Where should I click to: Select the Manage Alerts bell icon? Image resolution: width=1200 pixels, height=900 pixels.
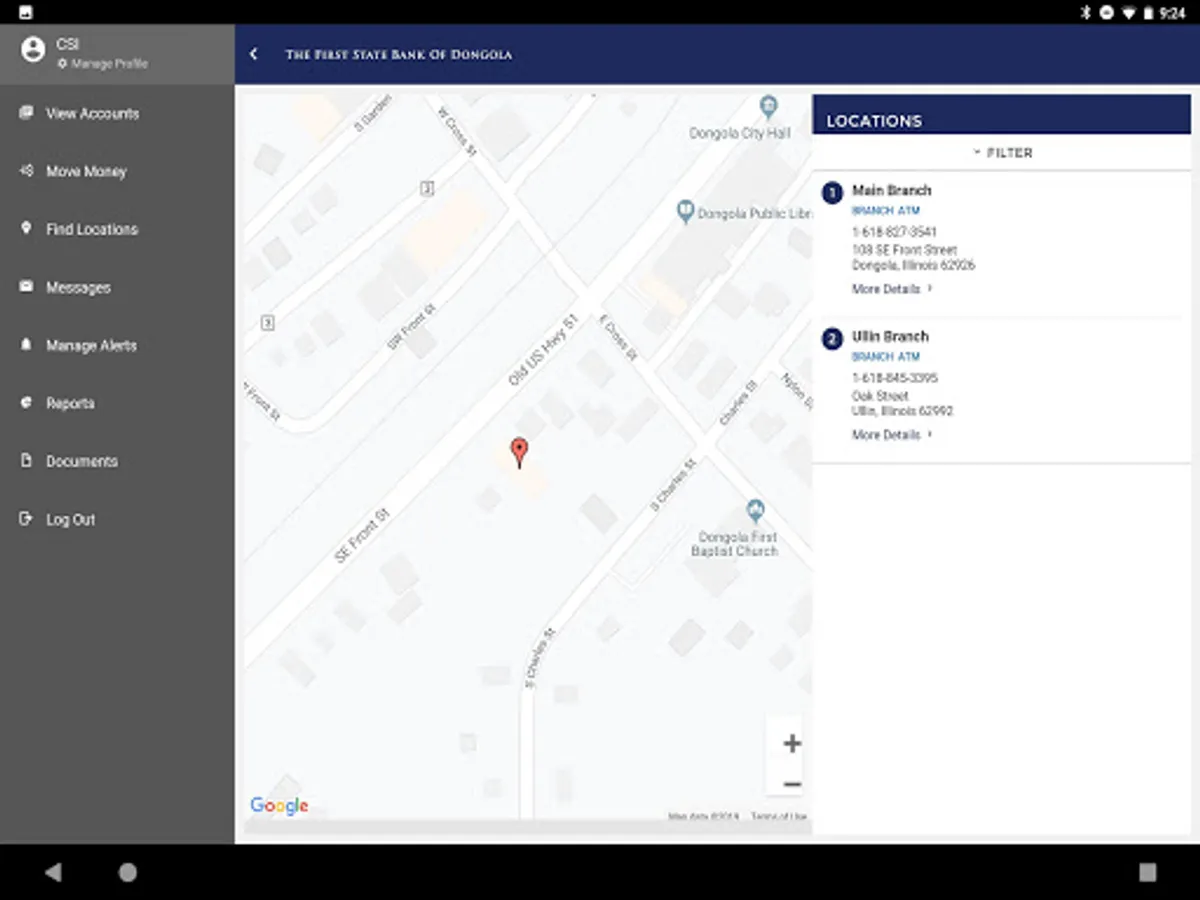pyautogui.click(x=27, y=345)
